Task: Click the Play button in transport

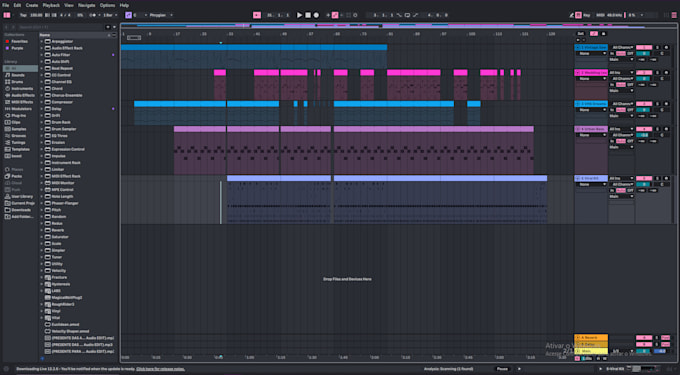Action: (x=299, y=15)
